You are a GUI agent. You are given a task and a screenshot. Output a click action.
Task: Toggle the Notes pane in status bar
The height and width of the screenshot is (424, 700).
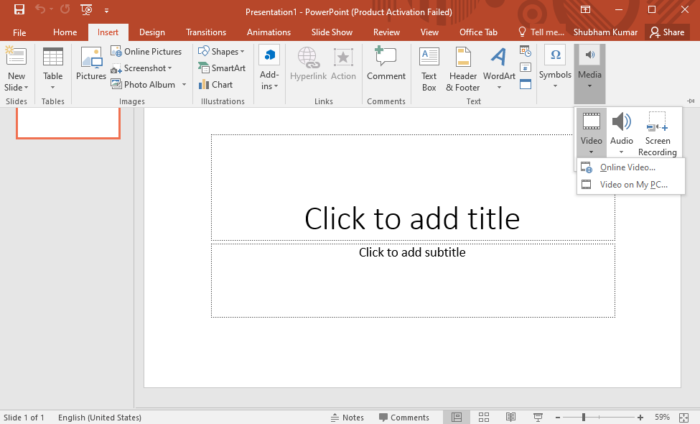(346, 417)
